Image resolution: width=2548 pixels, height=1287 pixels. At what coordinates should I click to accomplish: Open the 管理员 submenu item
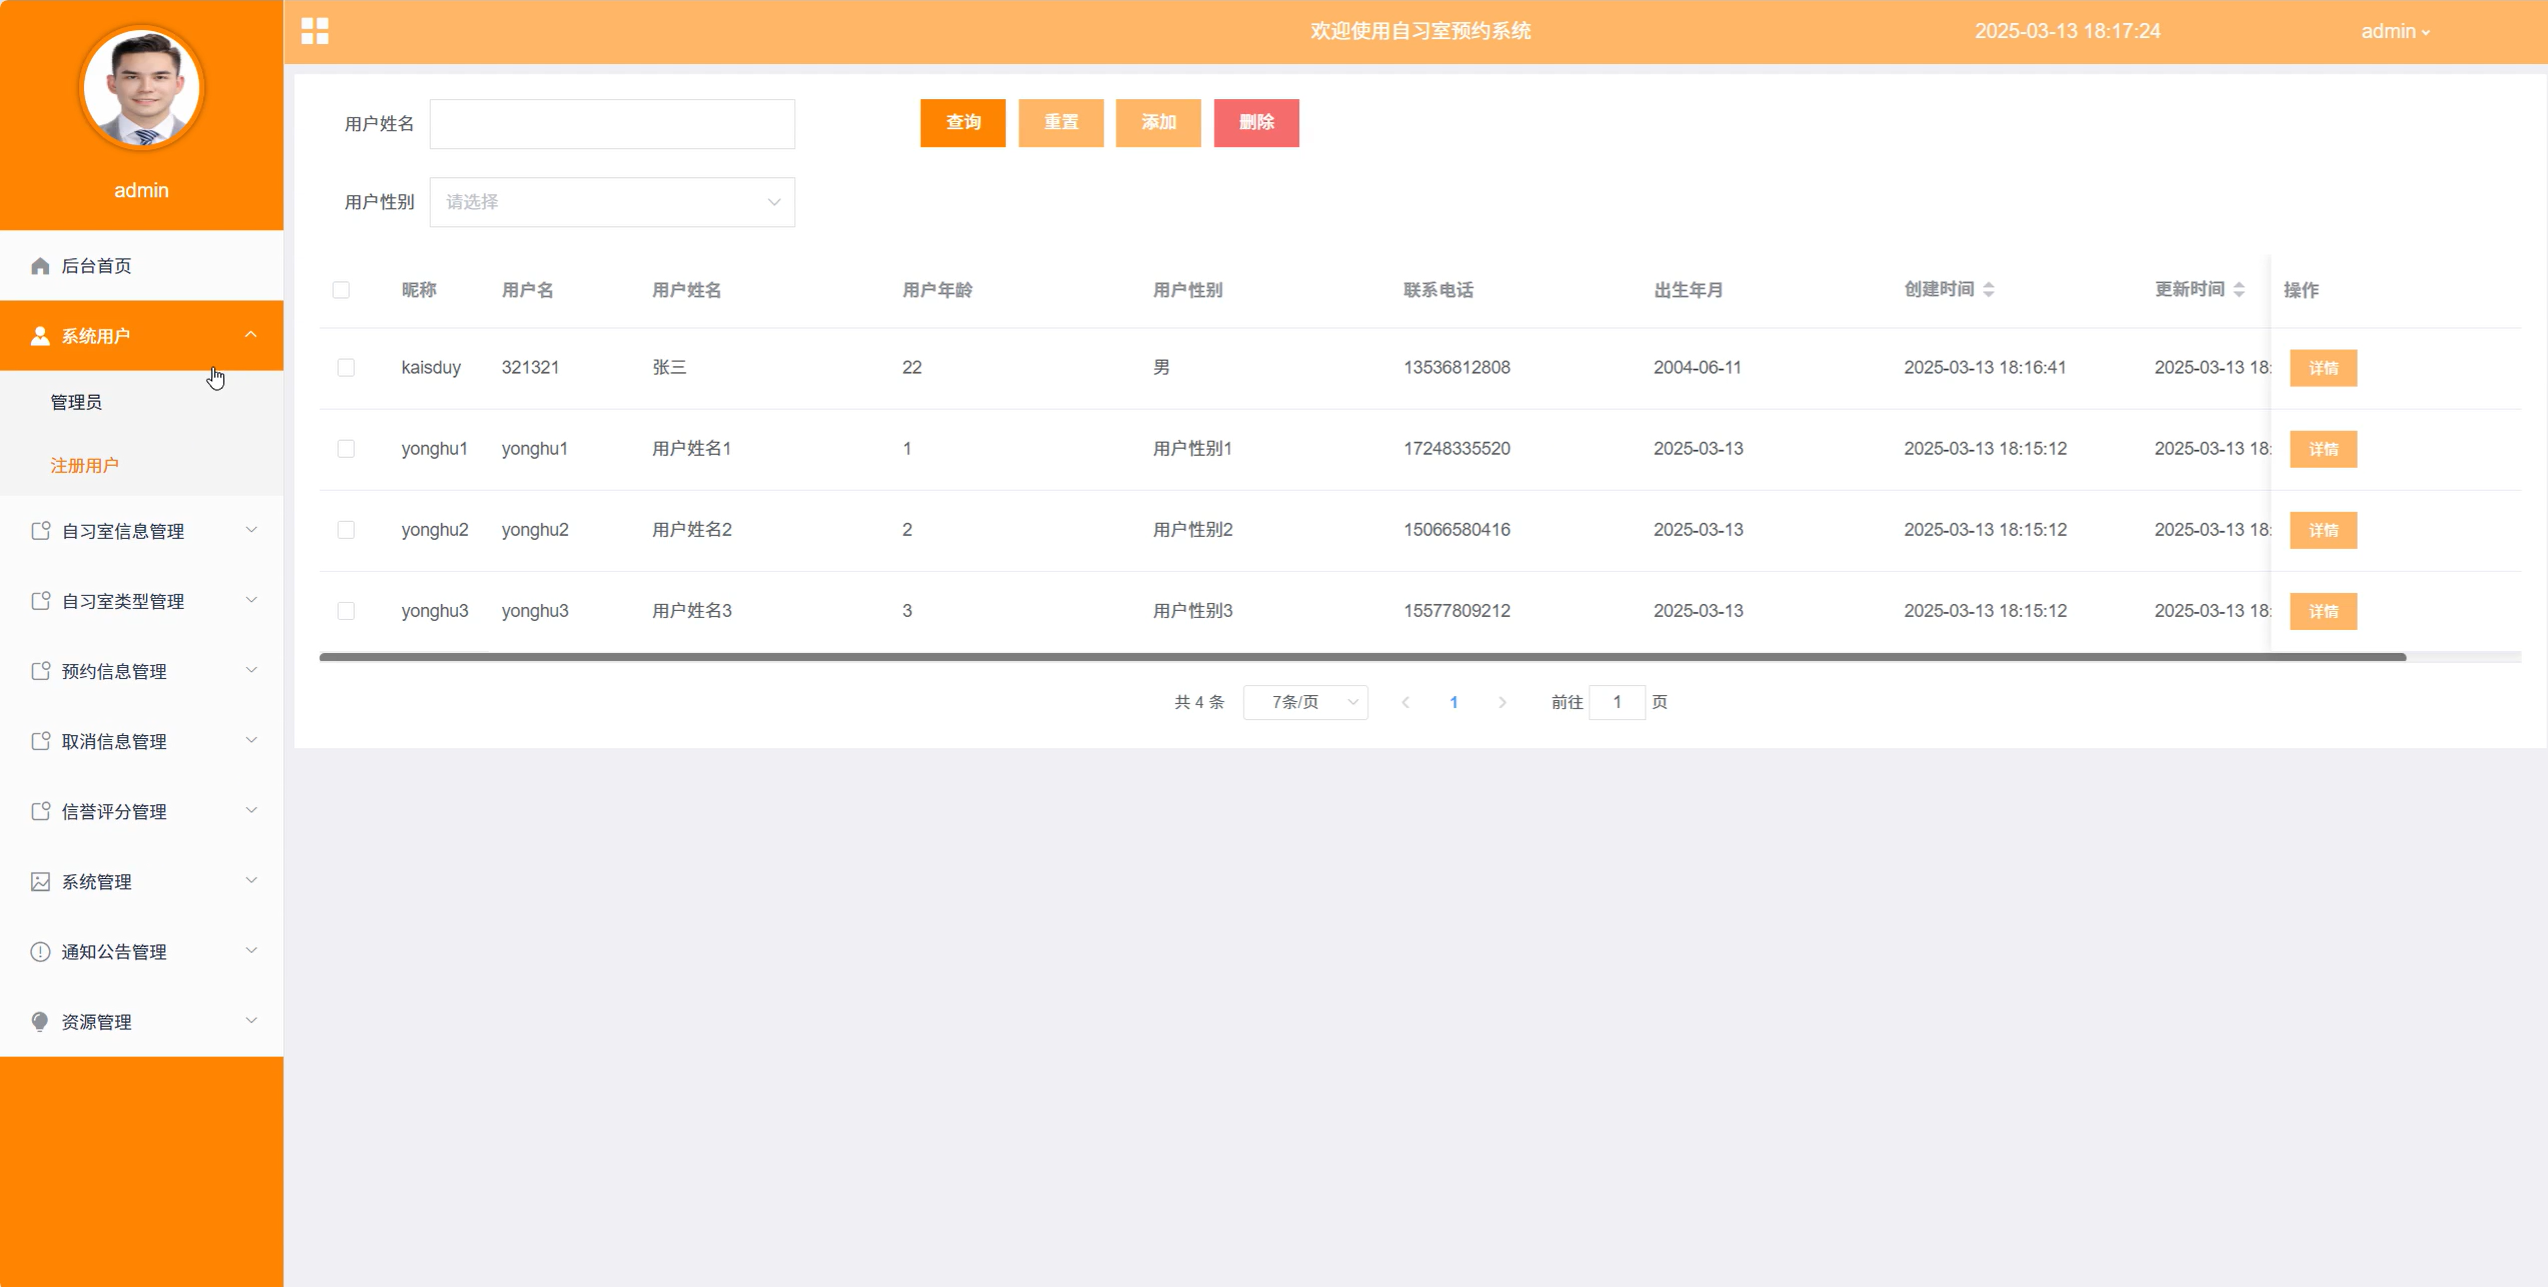76,402
